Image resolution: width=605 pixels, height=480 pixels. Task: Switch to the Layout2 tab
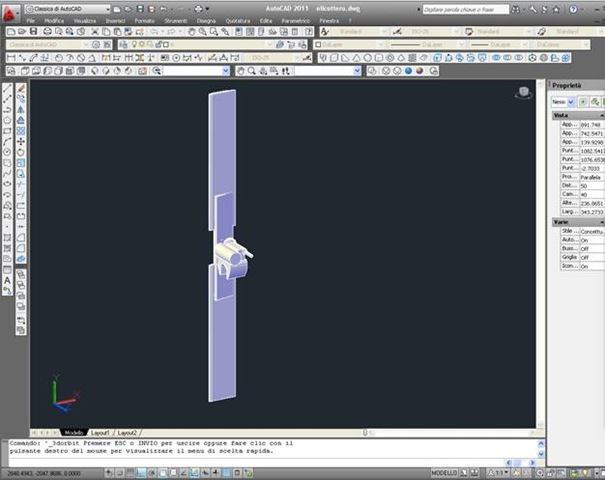coord(127,433)
